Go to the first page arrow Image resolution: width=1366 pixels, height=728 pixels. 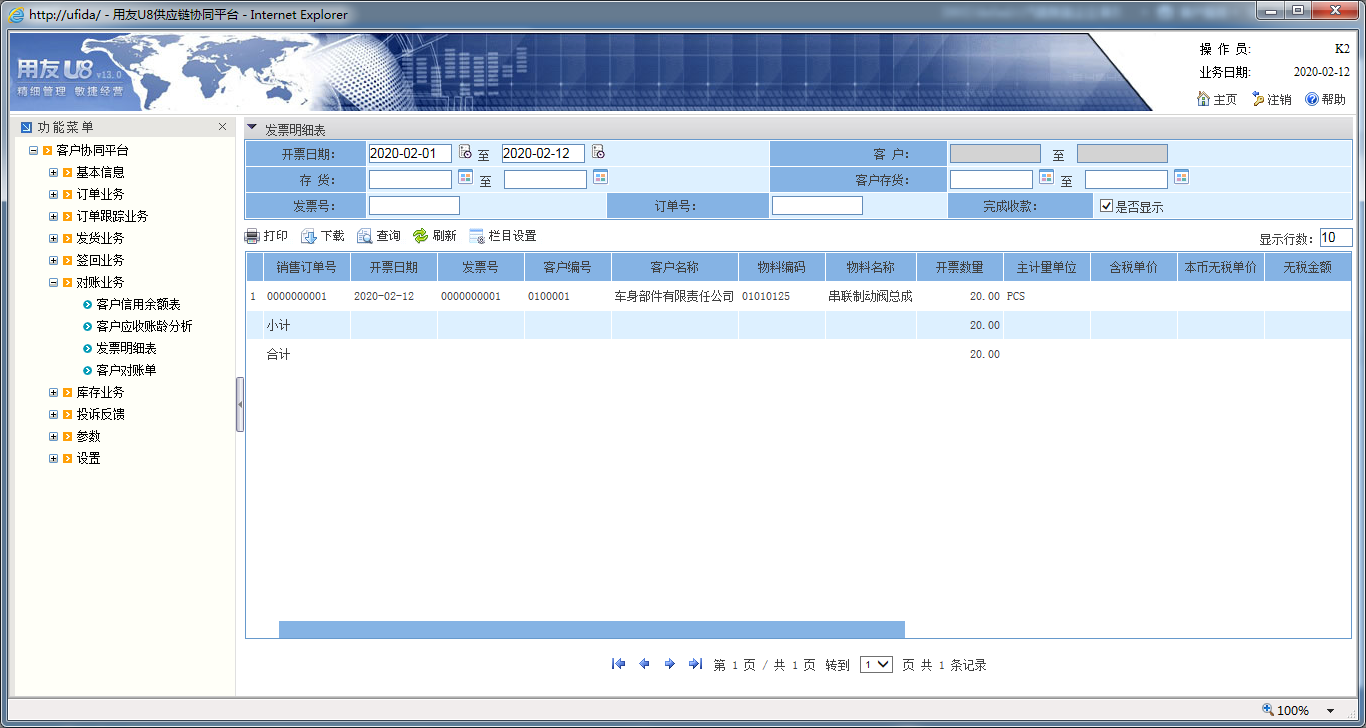[x=618, y=664]
